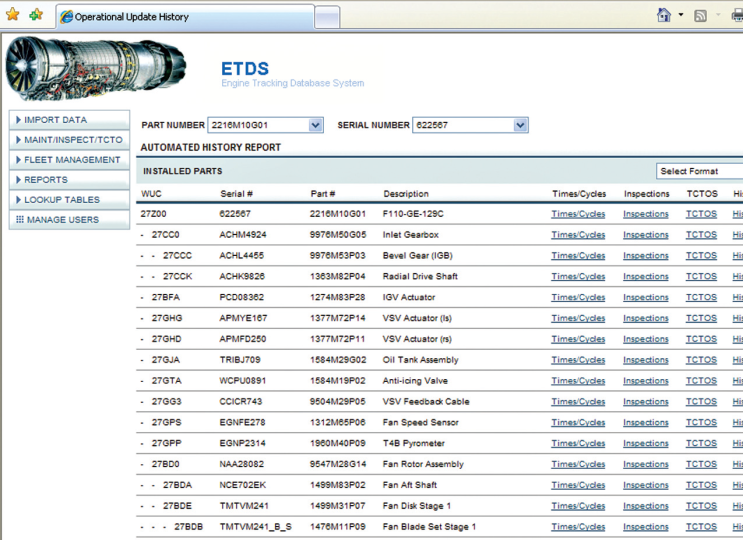This screenshot has width=743, height=540.
Task: Select WUC cell 27CCK
Action: click(178, 277)
